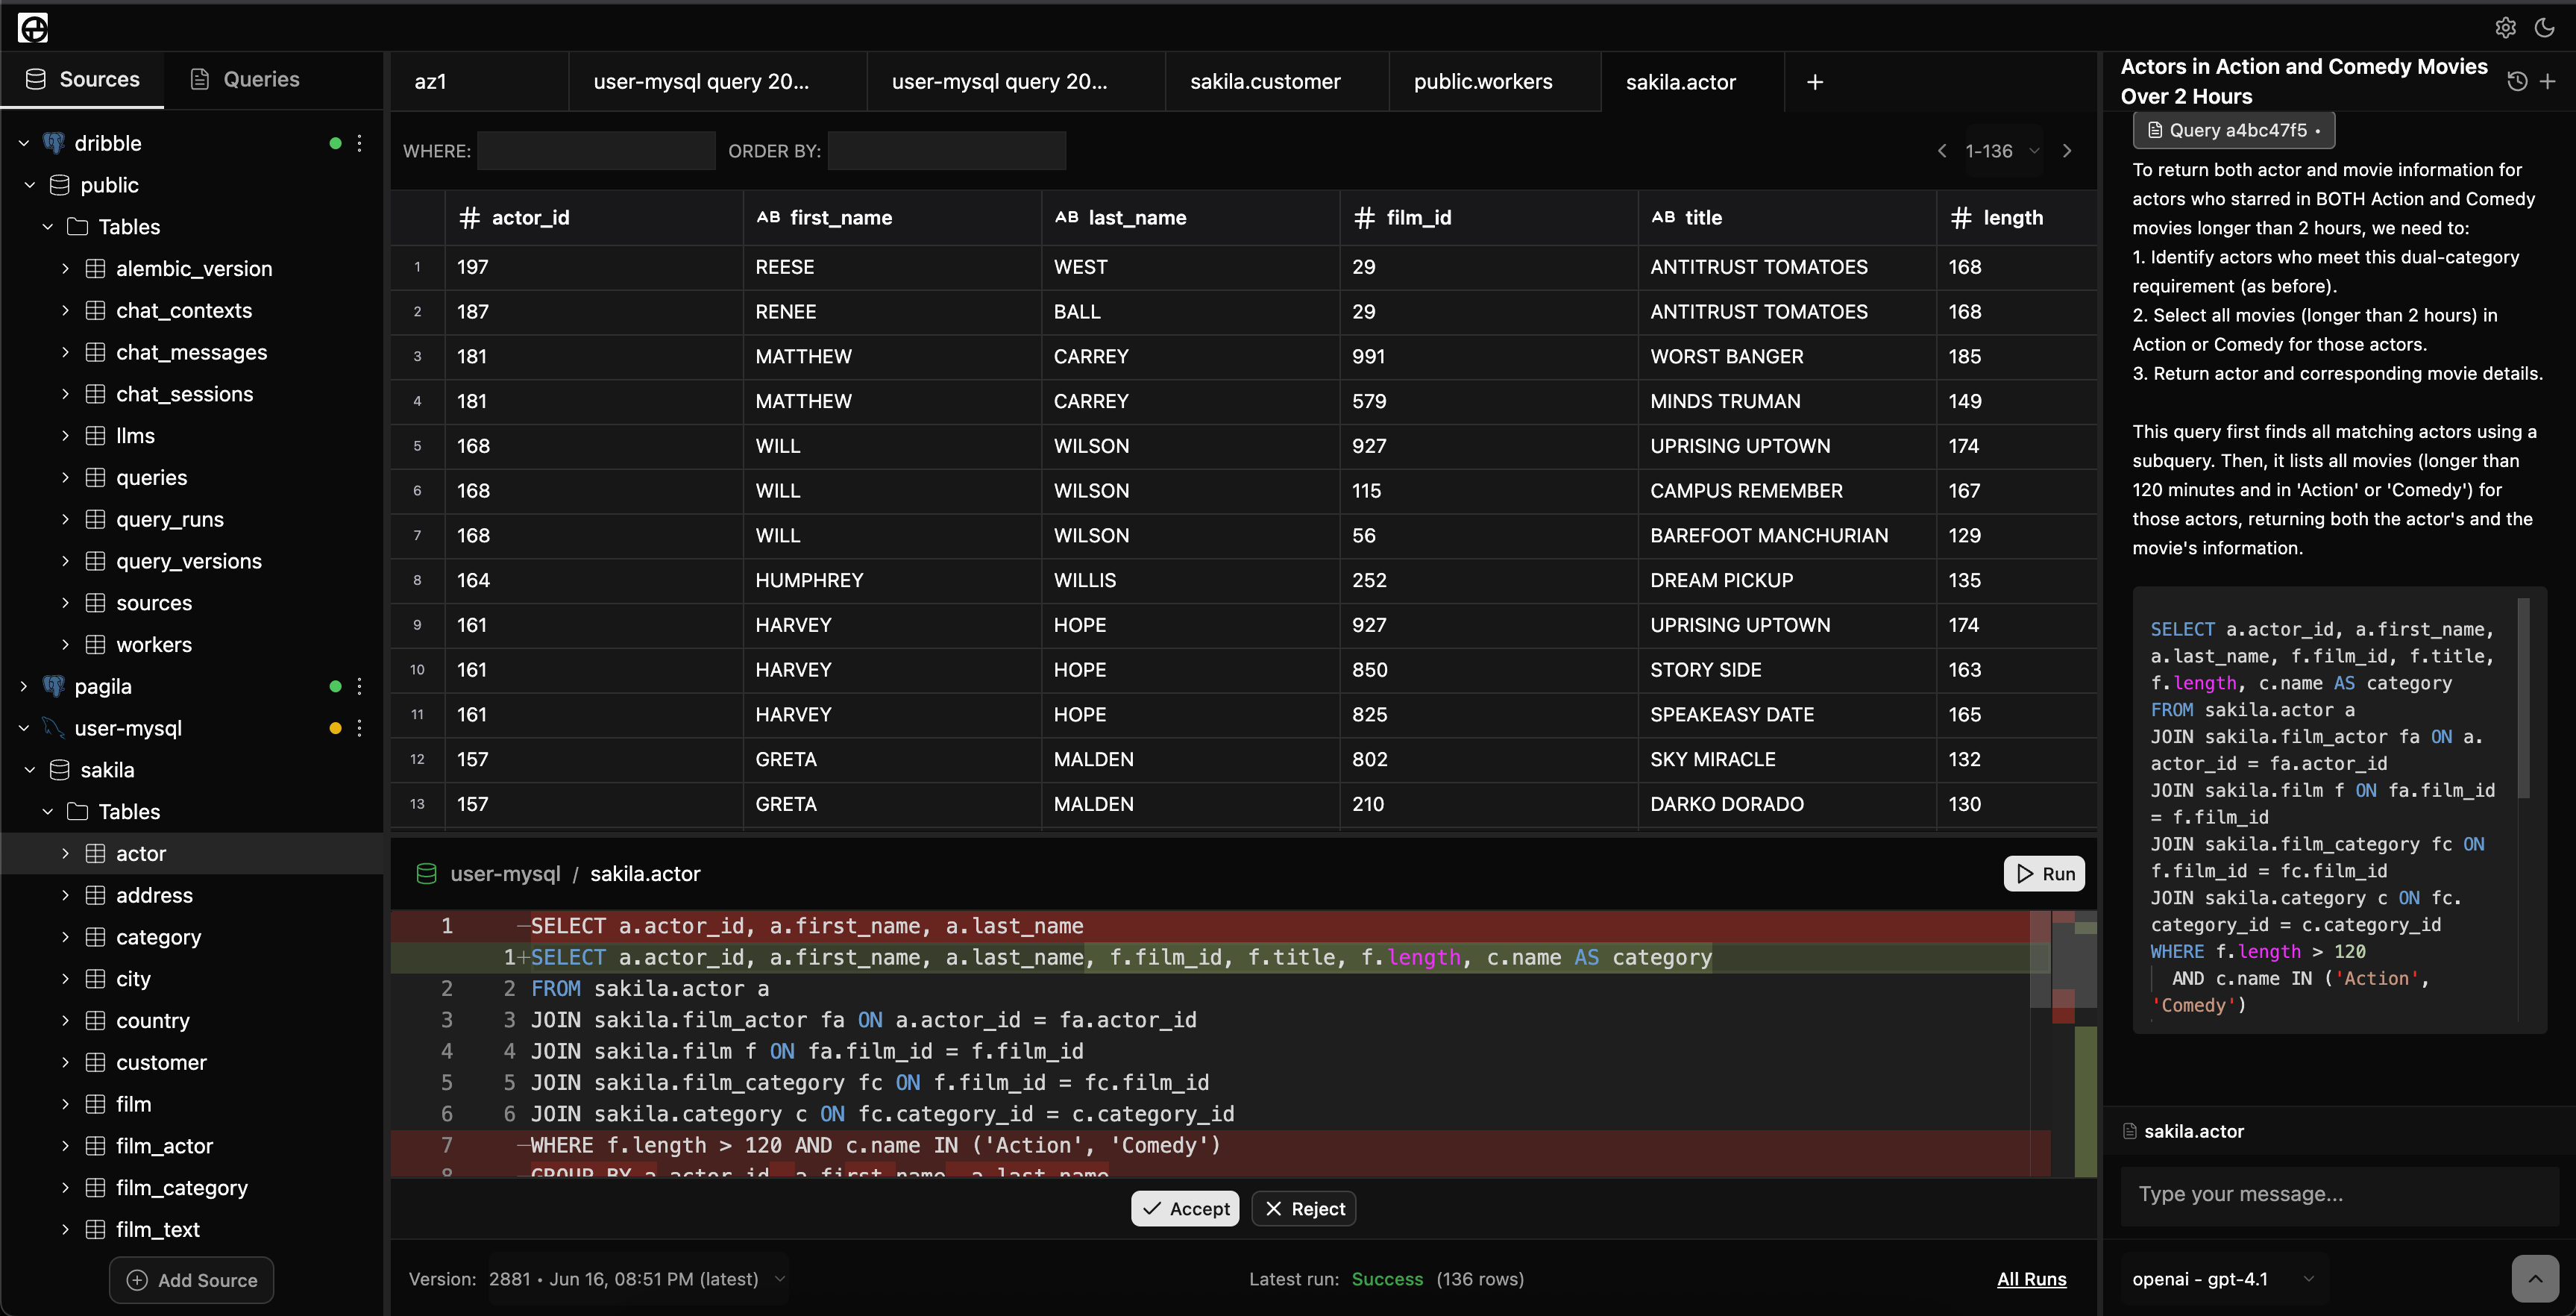Select the film_text table

[157, 1230]
